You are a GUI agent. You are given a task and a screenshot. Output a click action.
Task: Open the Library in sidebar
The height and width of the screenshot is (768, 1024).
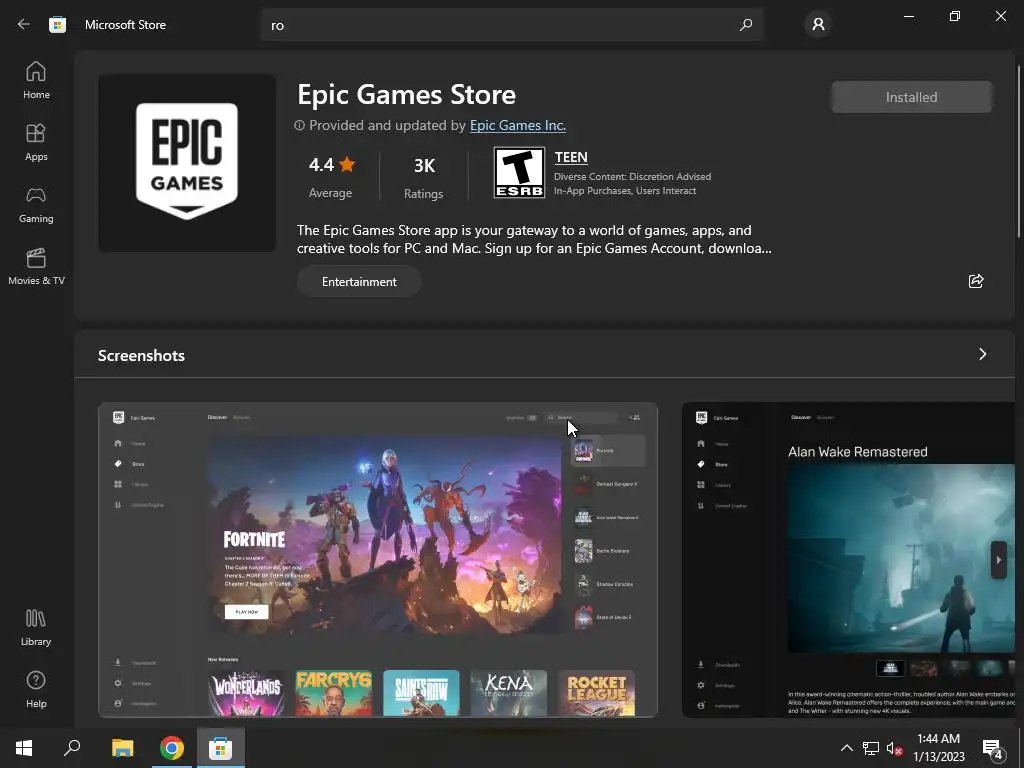36,628
